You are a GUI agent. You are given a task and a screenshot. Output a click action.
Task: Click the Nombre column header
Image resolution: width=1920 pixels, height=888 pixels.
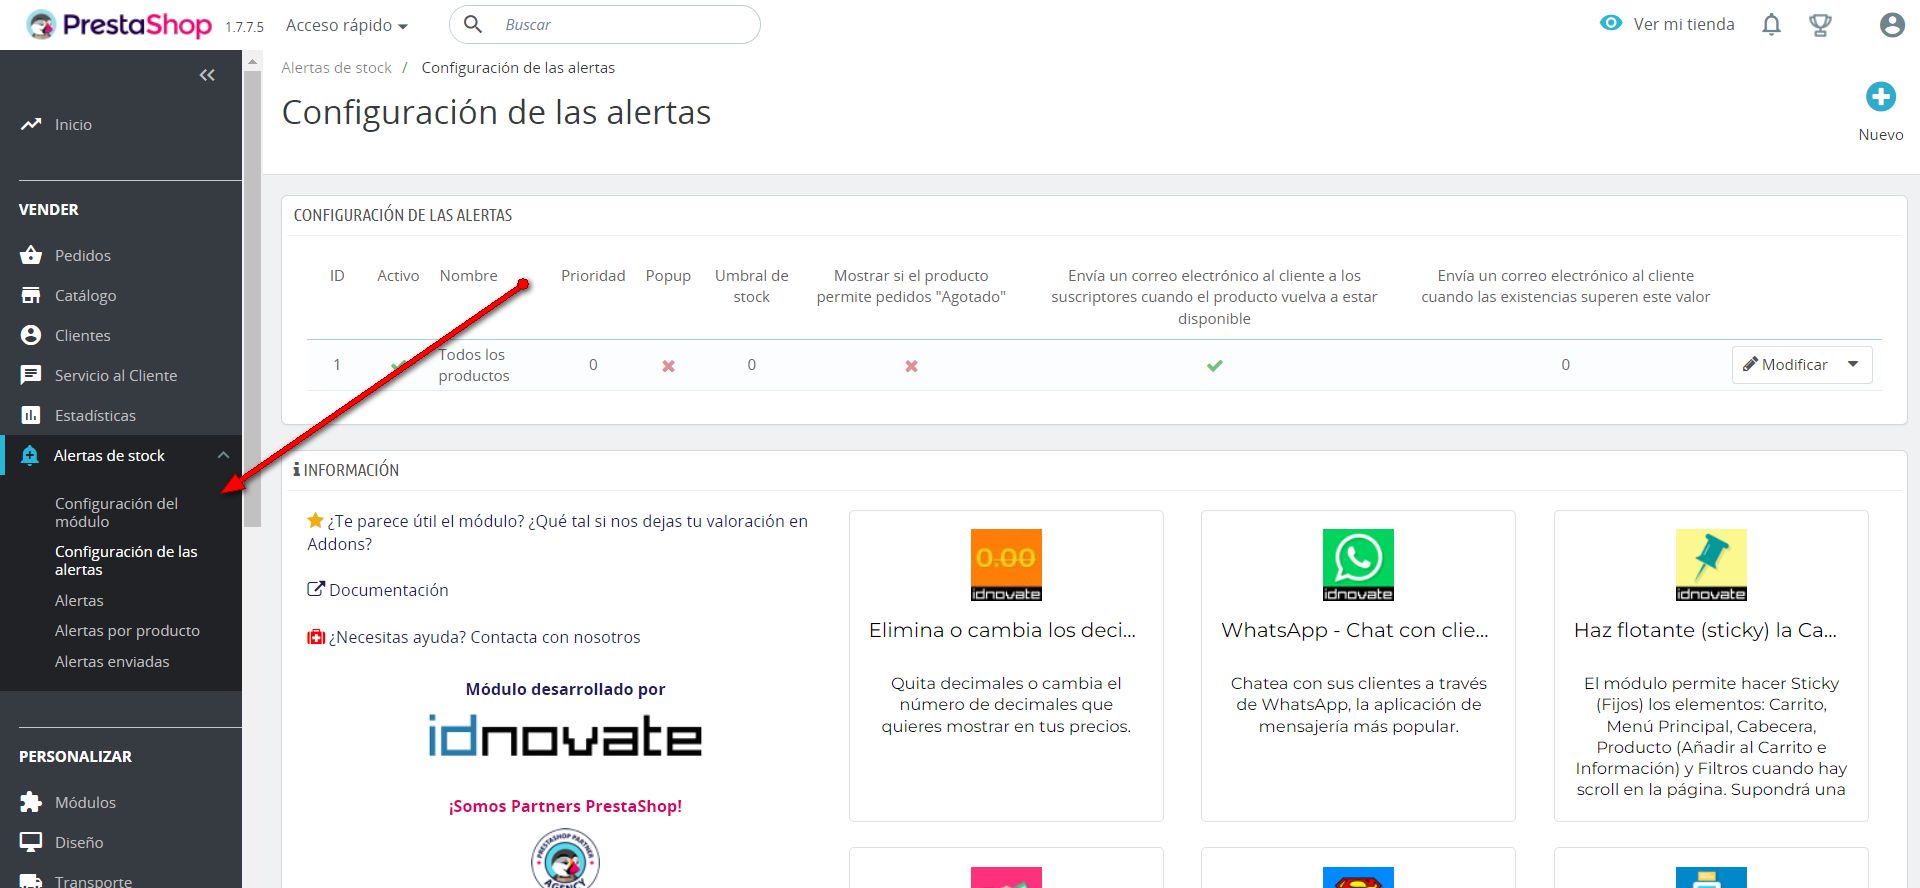(x=468, y=275)
